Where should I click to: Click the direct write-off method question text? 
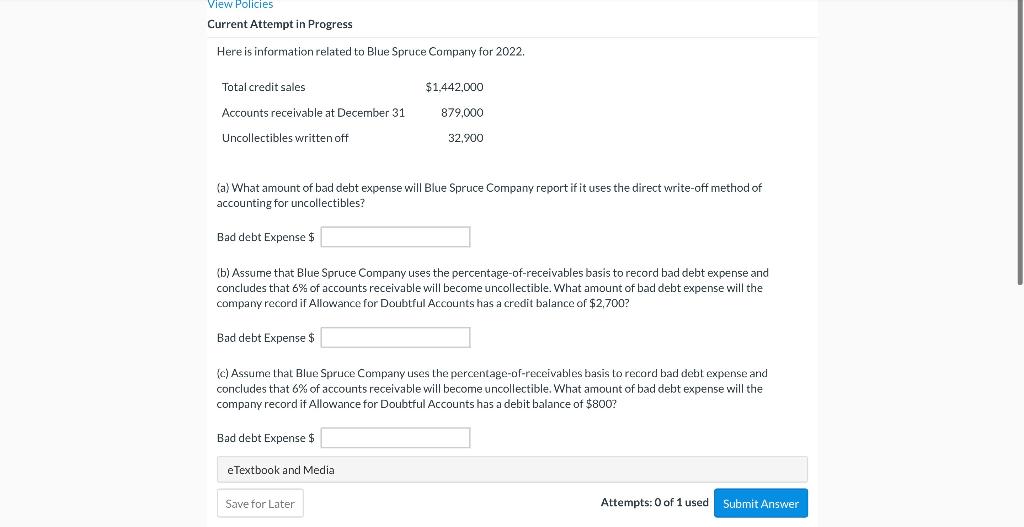tap(489, 195)
